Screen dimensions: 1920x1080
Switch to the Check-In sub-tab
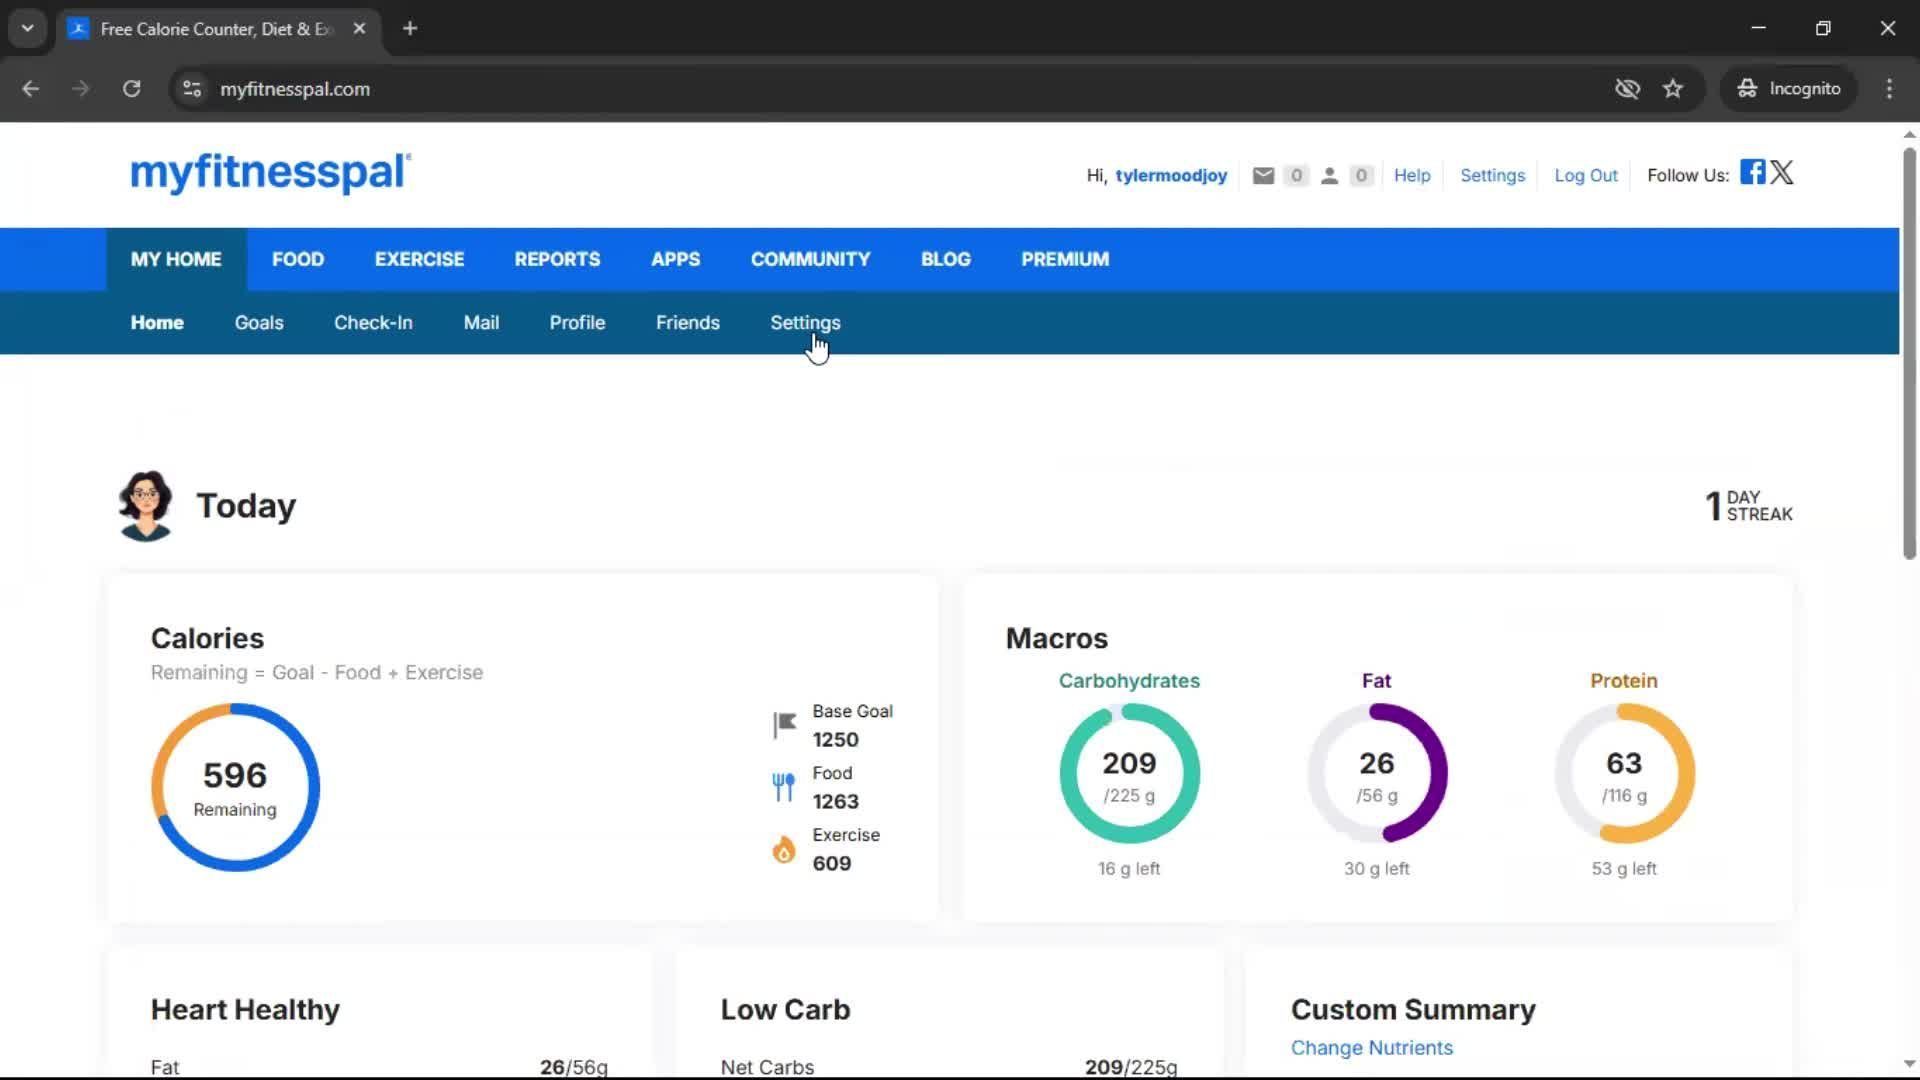pyautogui.click(x=373, y=323)
